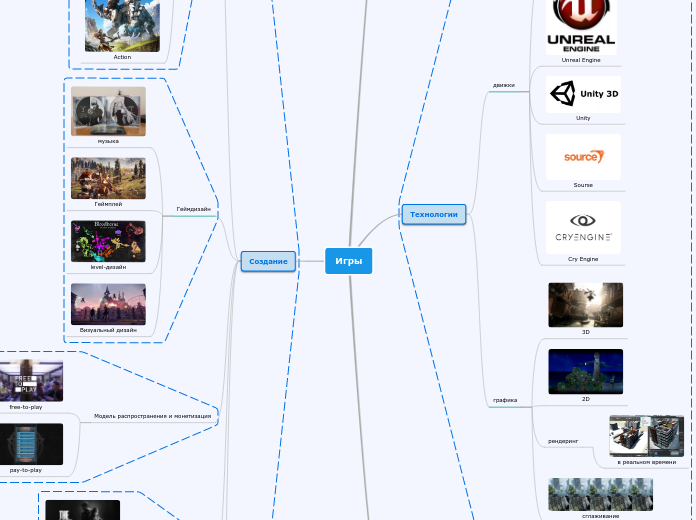Click the 'Визуальный дизайн' caption text
Screen dimensions: 696x520
[x=108, y=330]
